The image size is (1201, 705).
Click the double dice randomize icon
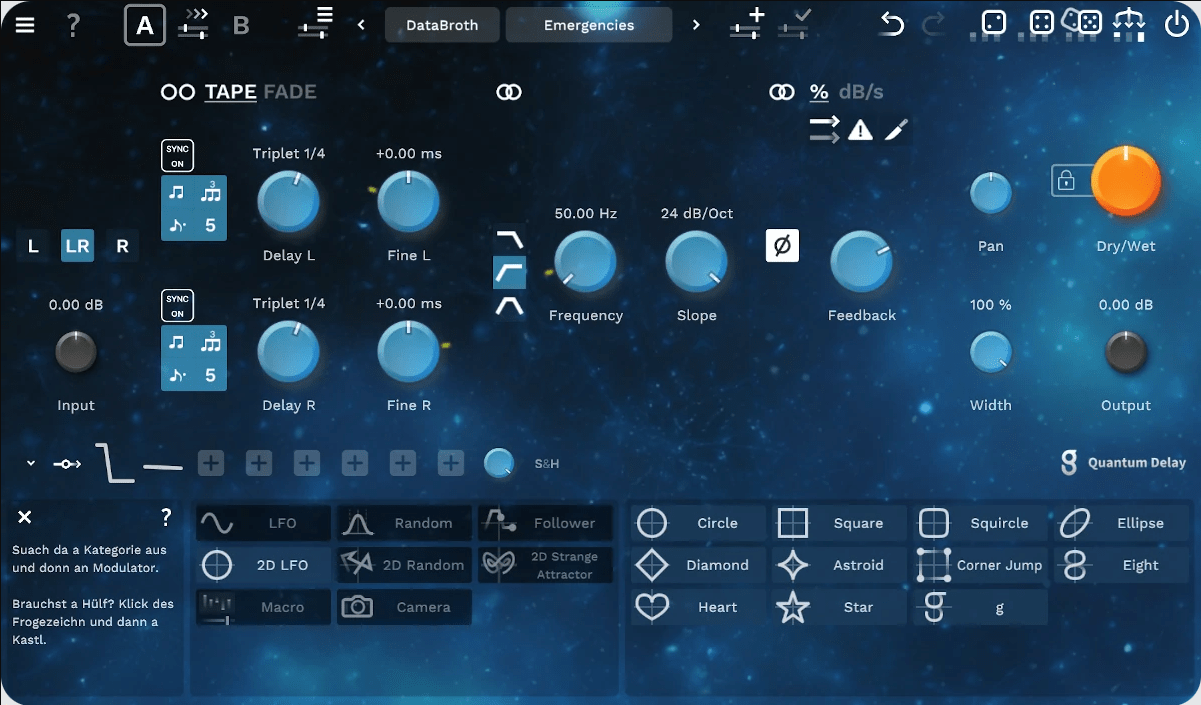pyautogui.click(x=1083, y=22)
